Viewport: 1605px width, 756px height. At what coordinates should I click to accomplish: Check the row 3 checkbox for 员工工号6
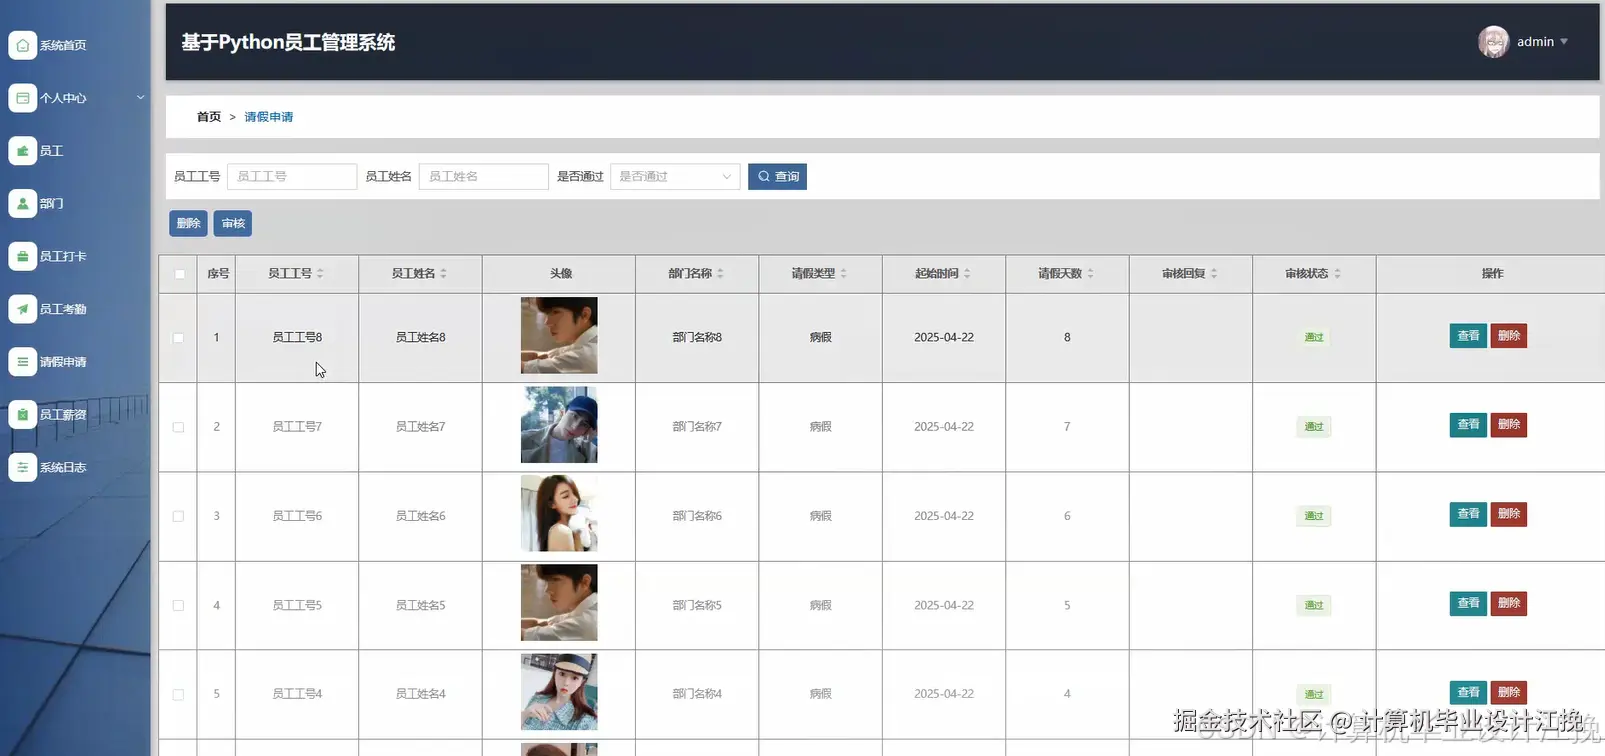[178, 516]
